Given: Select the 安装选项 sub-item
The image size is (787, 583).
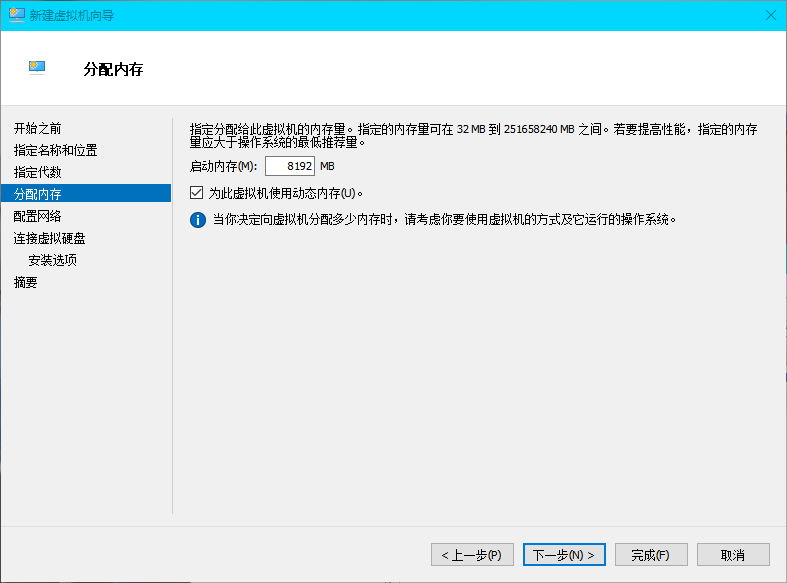Looking at the screenshot, I should (53, 260).
